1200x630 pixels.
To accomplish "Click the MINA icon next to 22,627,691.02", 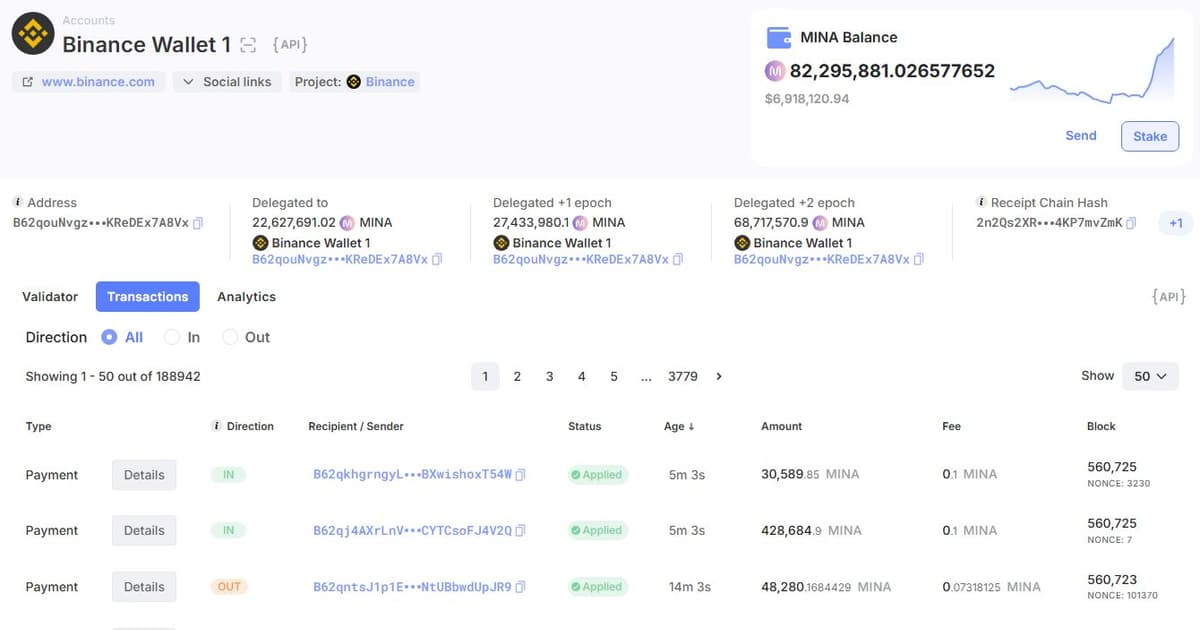I will (x=347, y=223).
